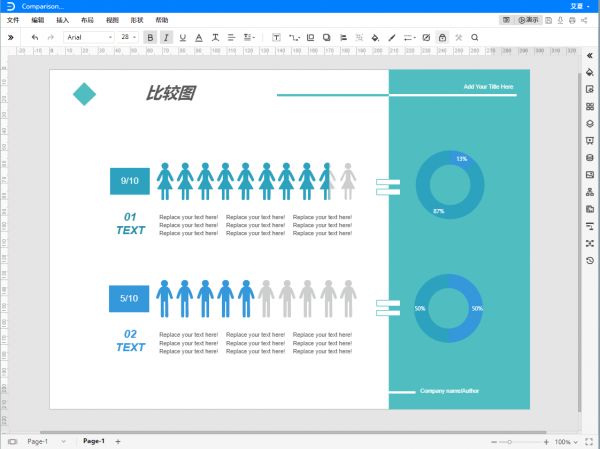Select the Page-1 tab at bottom
Viewport: 600px width, 449px height.
(94, 441)
